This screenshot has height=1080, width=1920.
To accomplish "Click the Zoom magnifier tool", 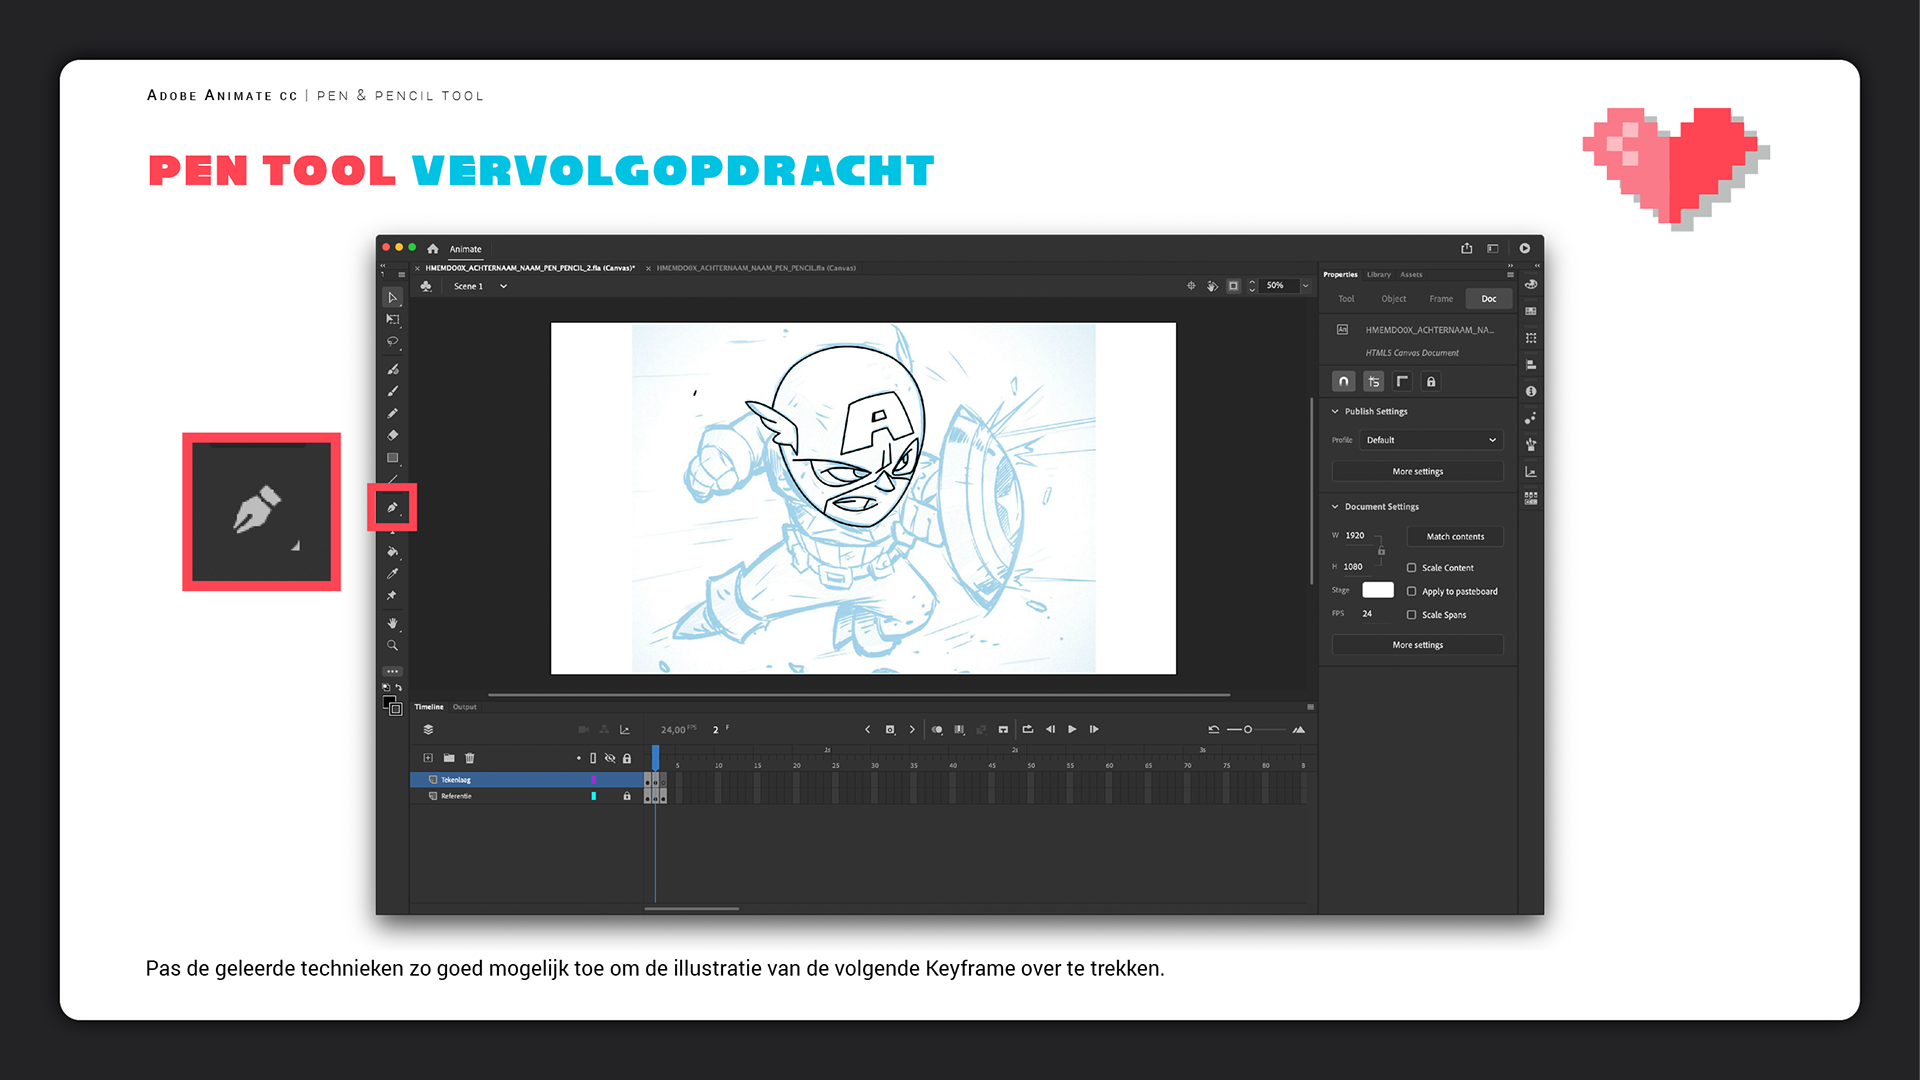I will tap(392, 646).
